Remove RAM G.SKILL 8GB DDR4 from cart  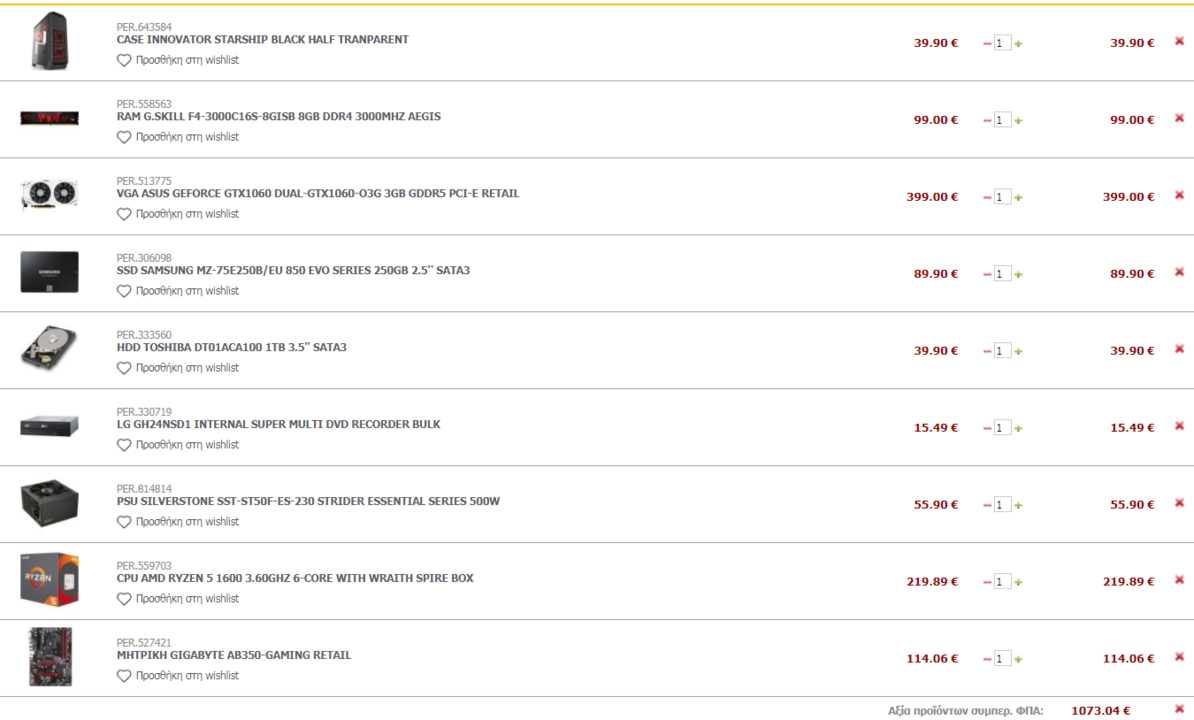pos(1179,118)
